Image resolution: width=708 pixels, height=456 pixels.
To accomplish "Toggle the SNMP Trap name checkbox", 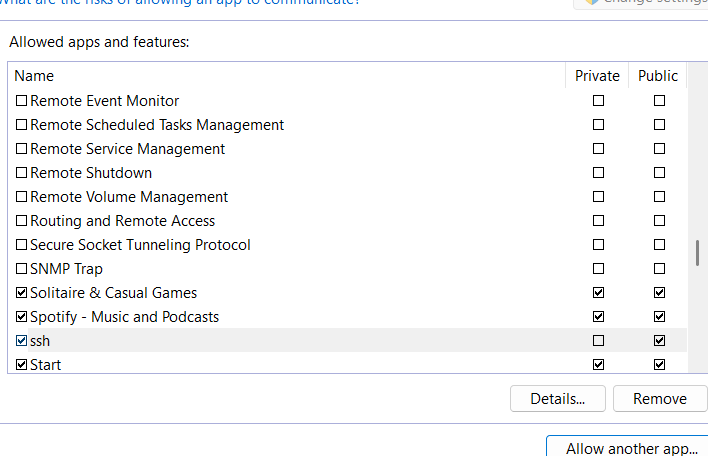I will point(22,269).
